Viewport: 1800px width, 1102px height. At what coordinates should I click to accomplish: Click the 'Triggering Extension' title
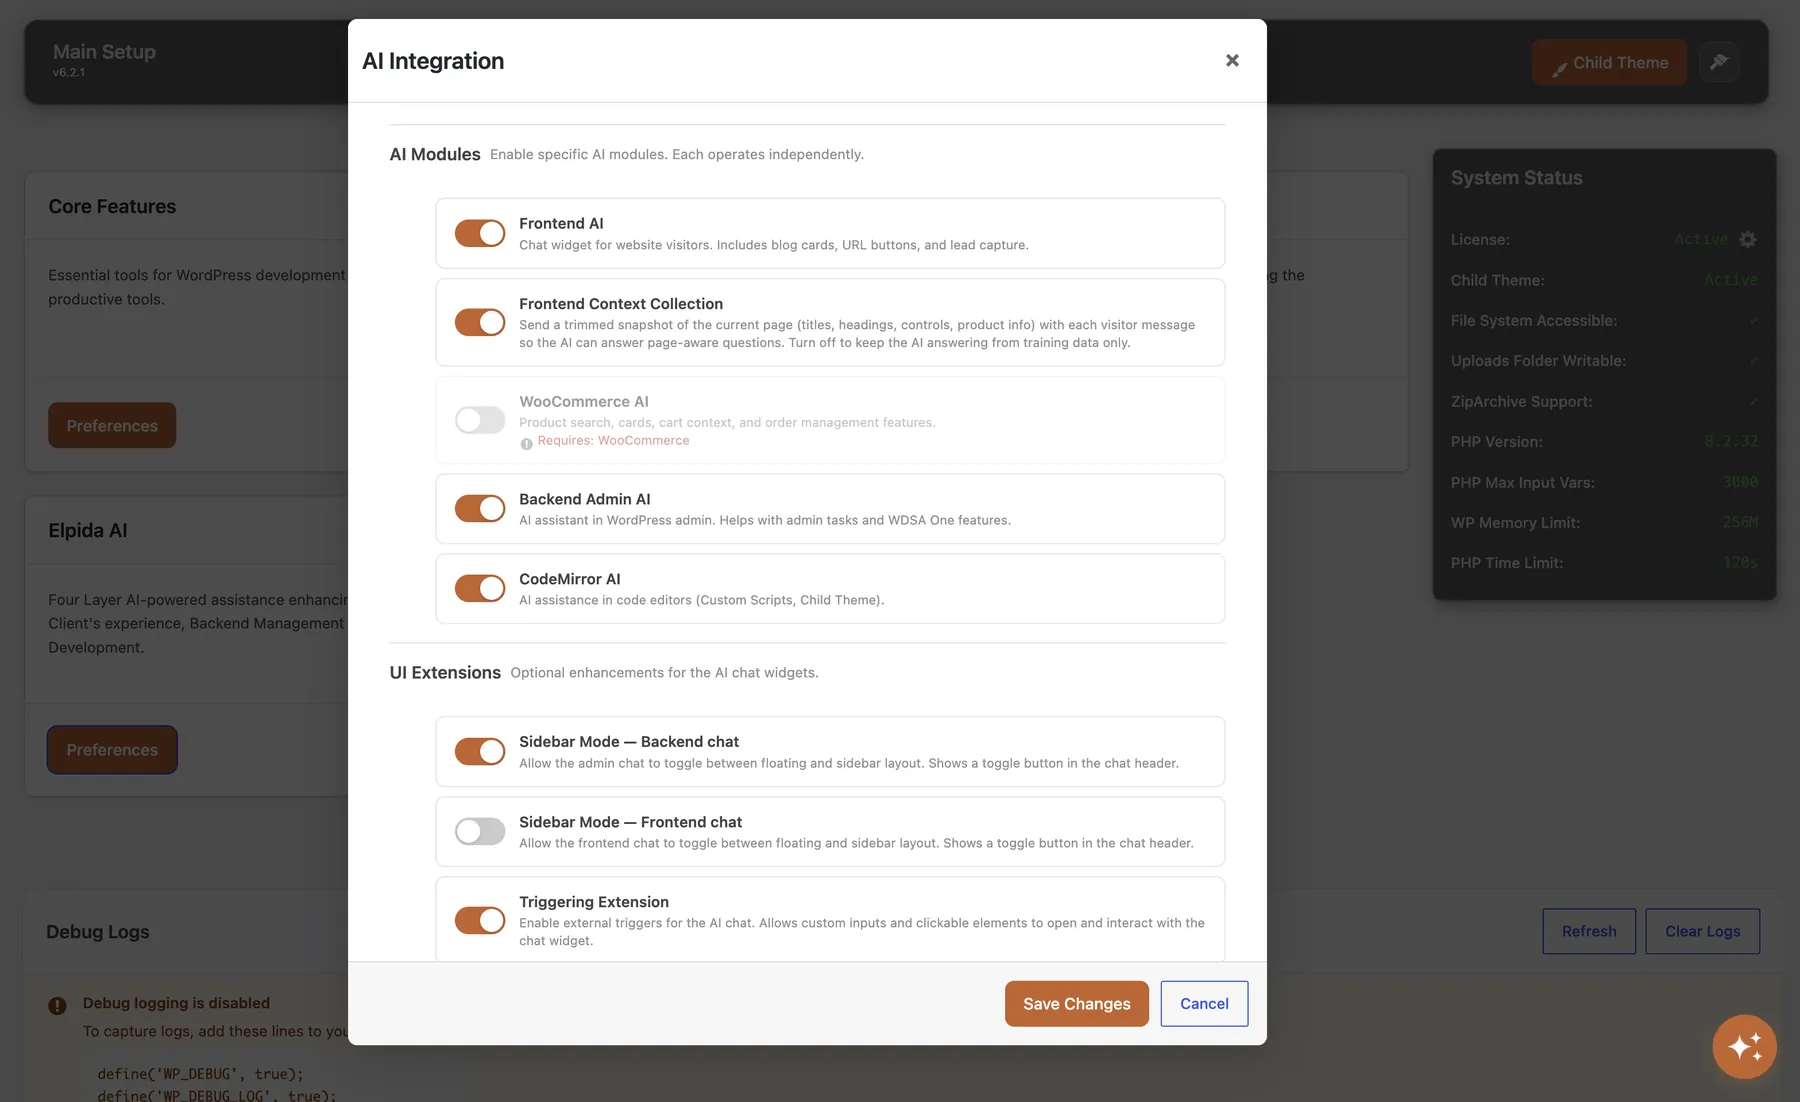click(594, 902)
